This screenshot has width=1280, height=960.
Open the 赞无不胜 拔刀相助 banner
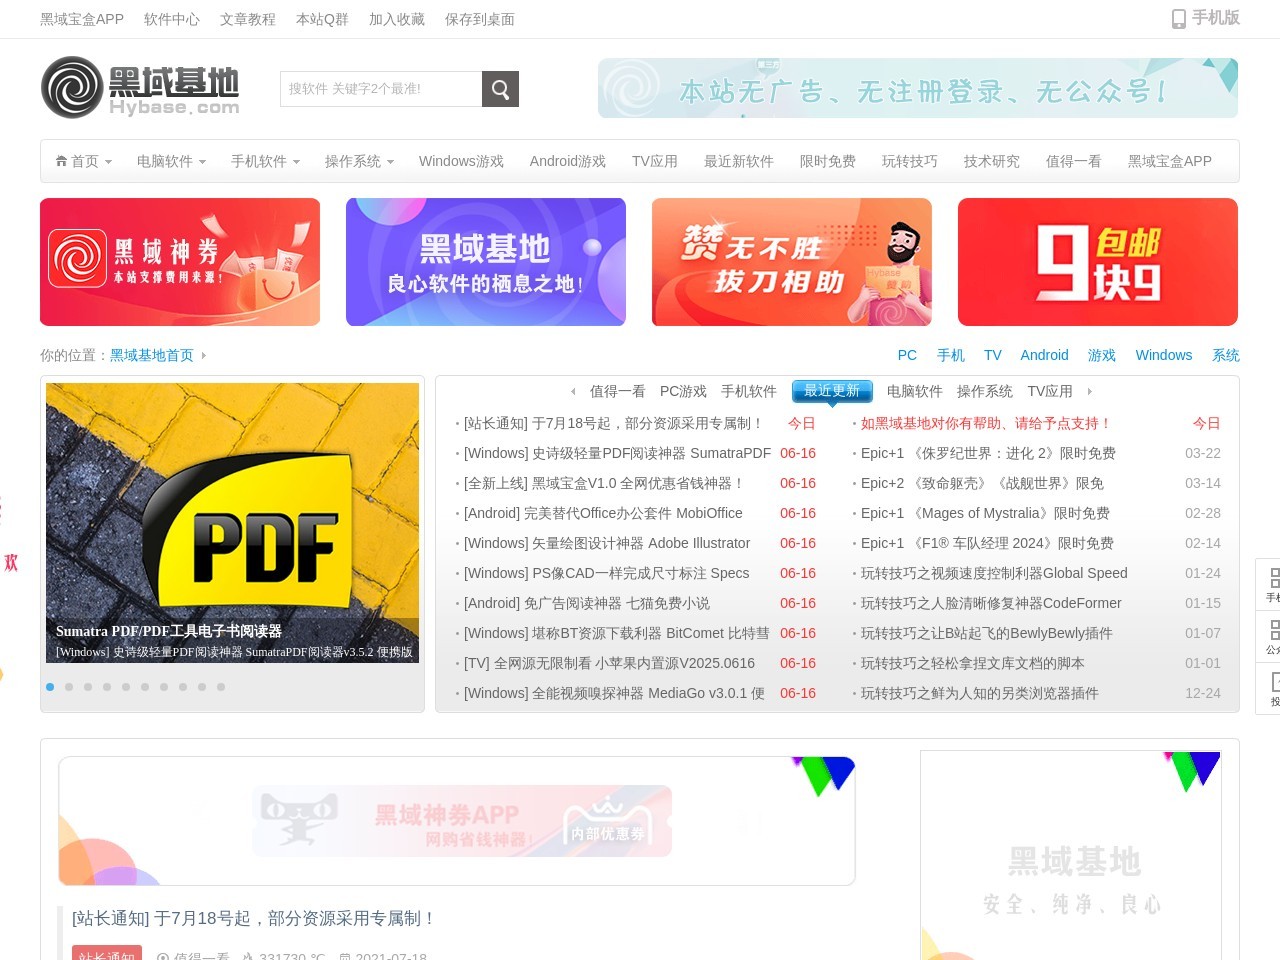[792, 262]
